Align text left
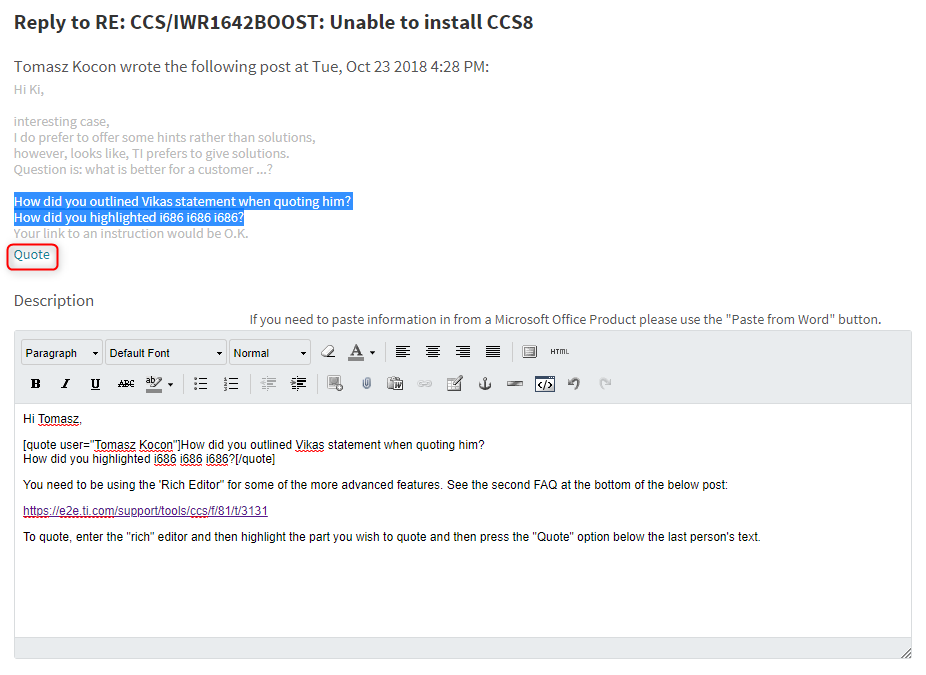Screen dimensions: 926x675 click(403, 352)
